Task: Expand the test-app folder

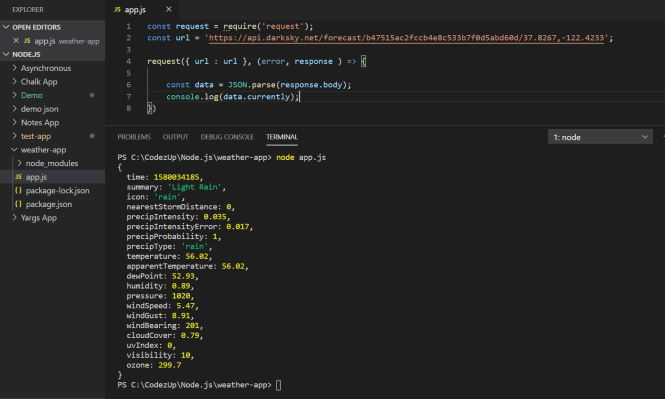Action: point(15,136)
